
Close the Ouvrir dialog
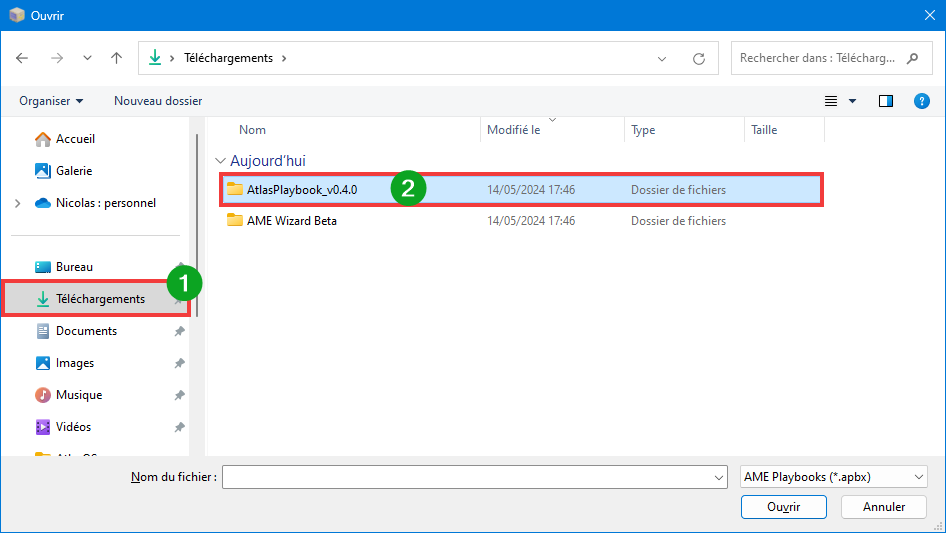coord(930,16)
